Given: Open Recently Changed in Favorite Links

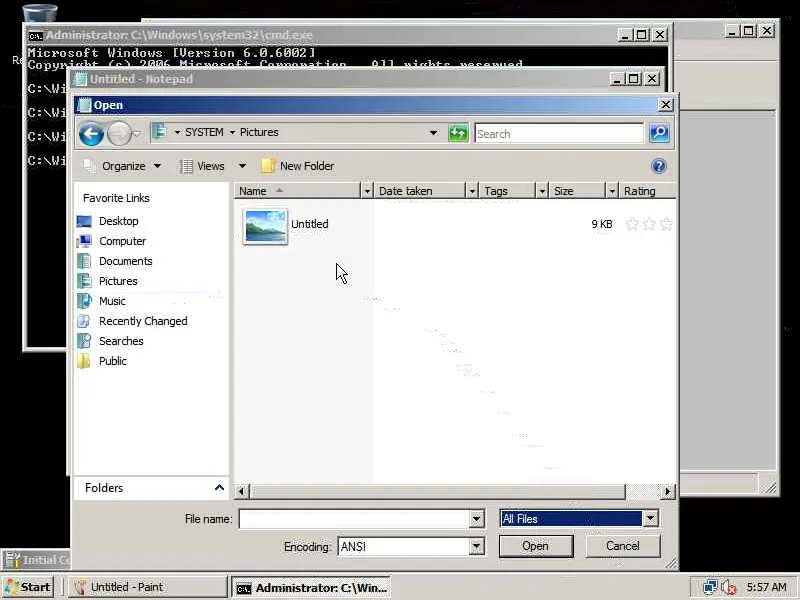Looking at the screenshot, I should 143,321.
